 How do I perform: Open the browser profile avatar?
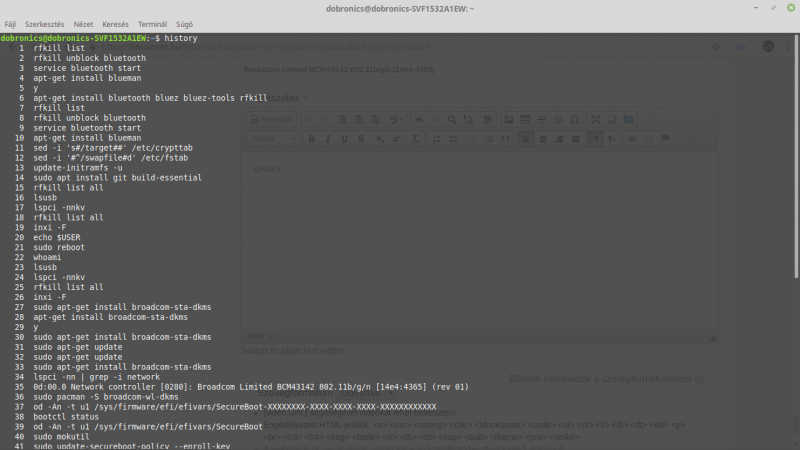coord(768,46)
